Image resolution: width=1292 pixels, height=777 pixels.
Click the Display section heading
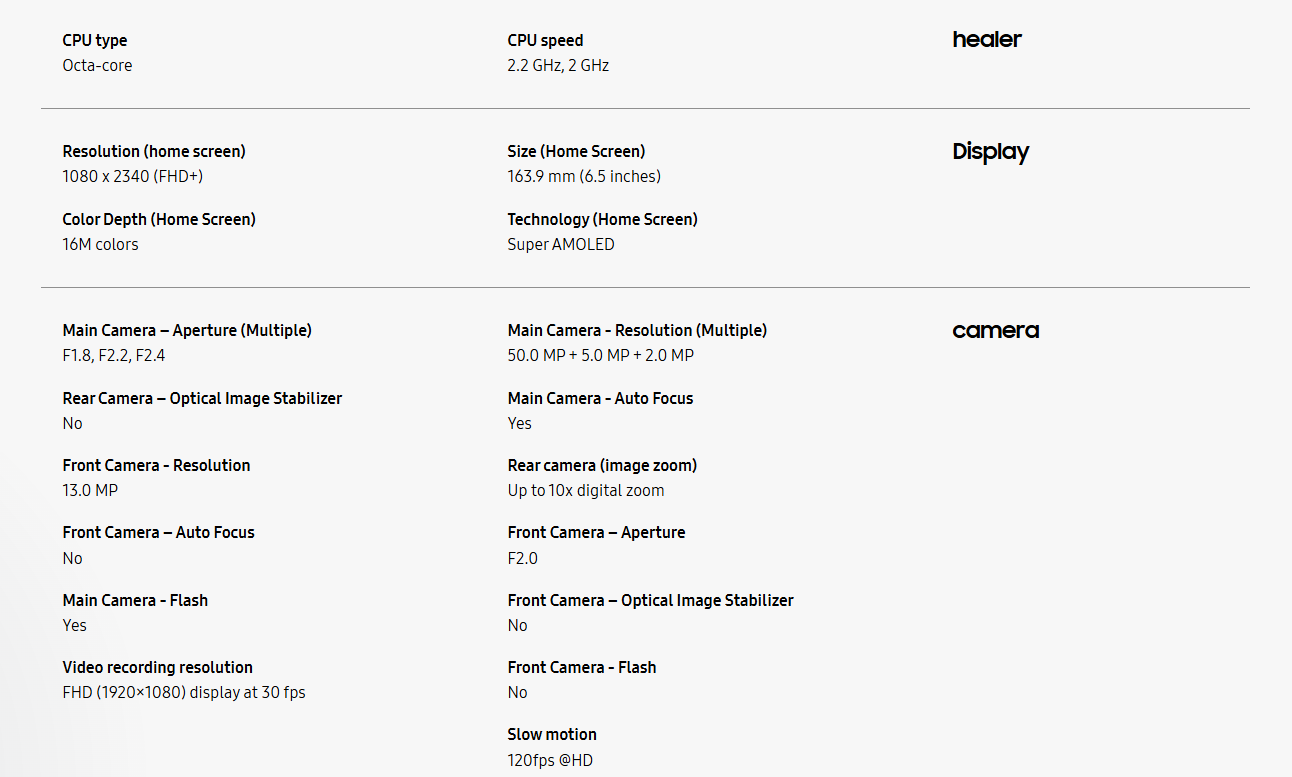point(990,152)
